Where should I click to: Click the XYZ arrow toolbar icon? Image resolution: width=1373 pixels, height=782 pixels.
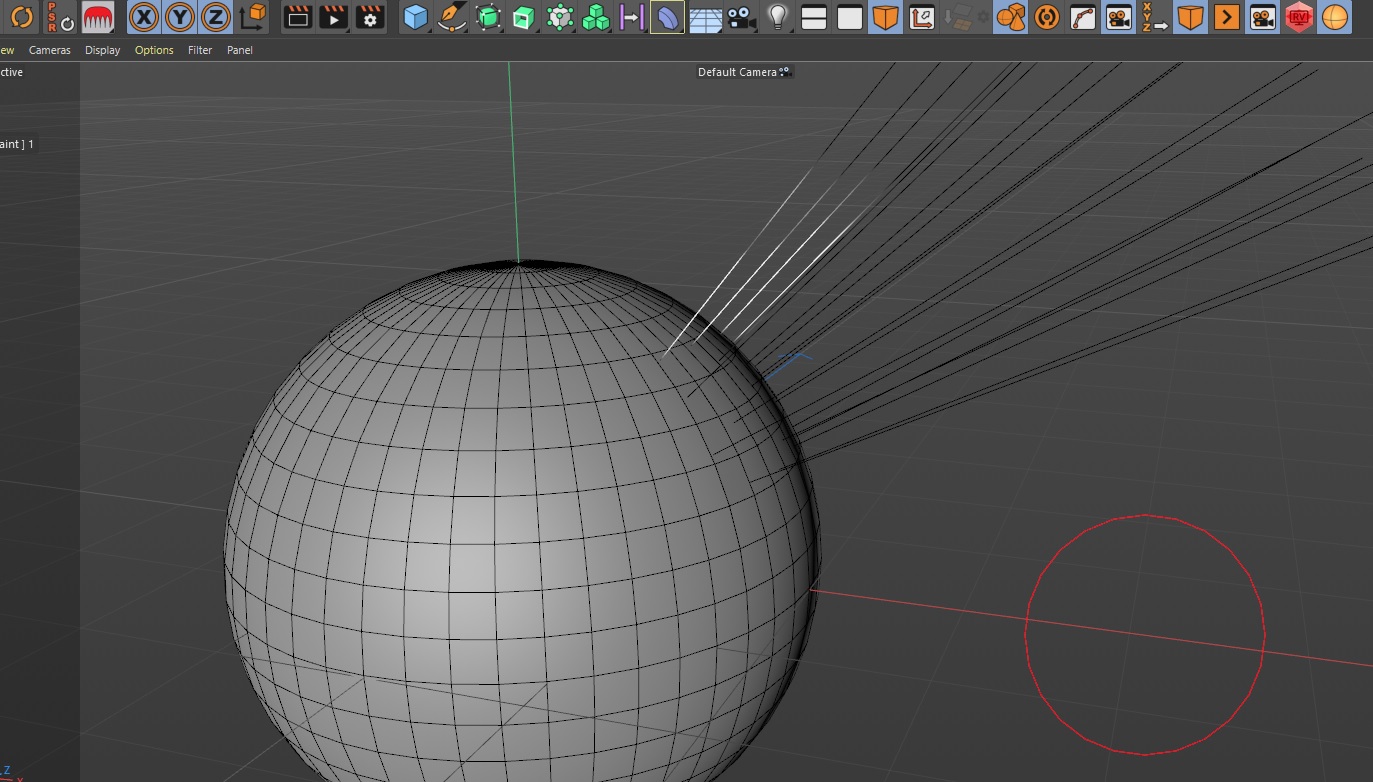1154,17
